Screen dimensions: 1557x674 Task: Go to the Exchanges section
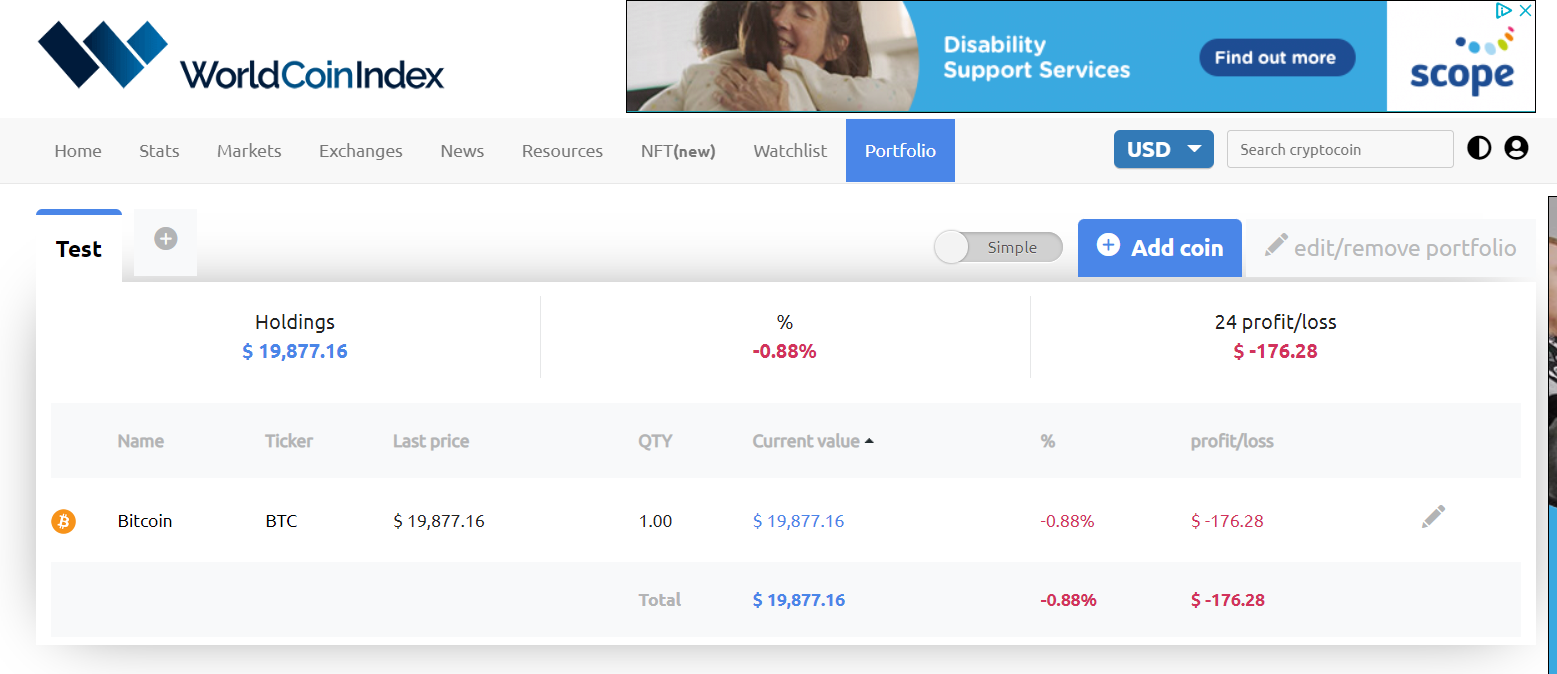(360, 150)
